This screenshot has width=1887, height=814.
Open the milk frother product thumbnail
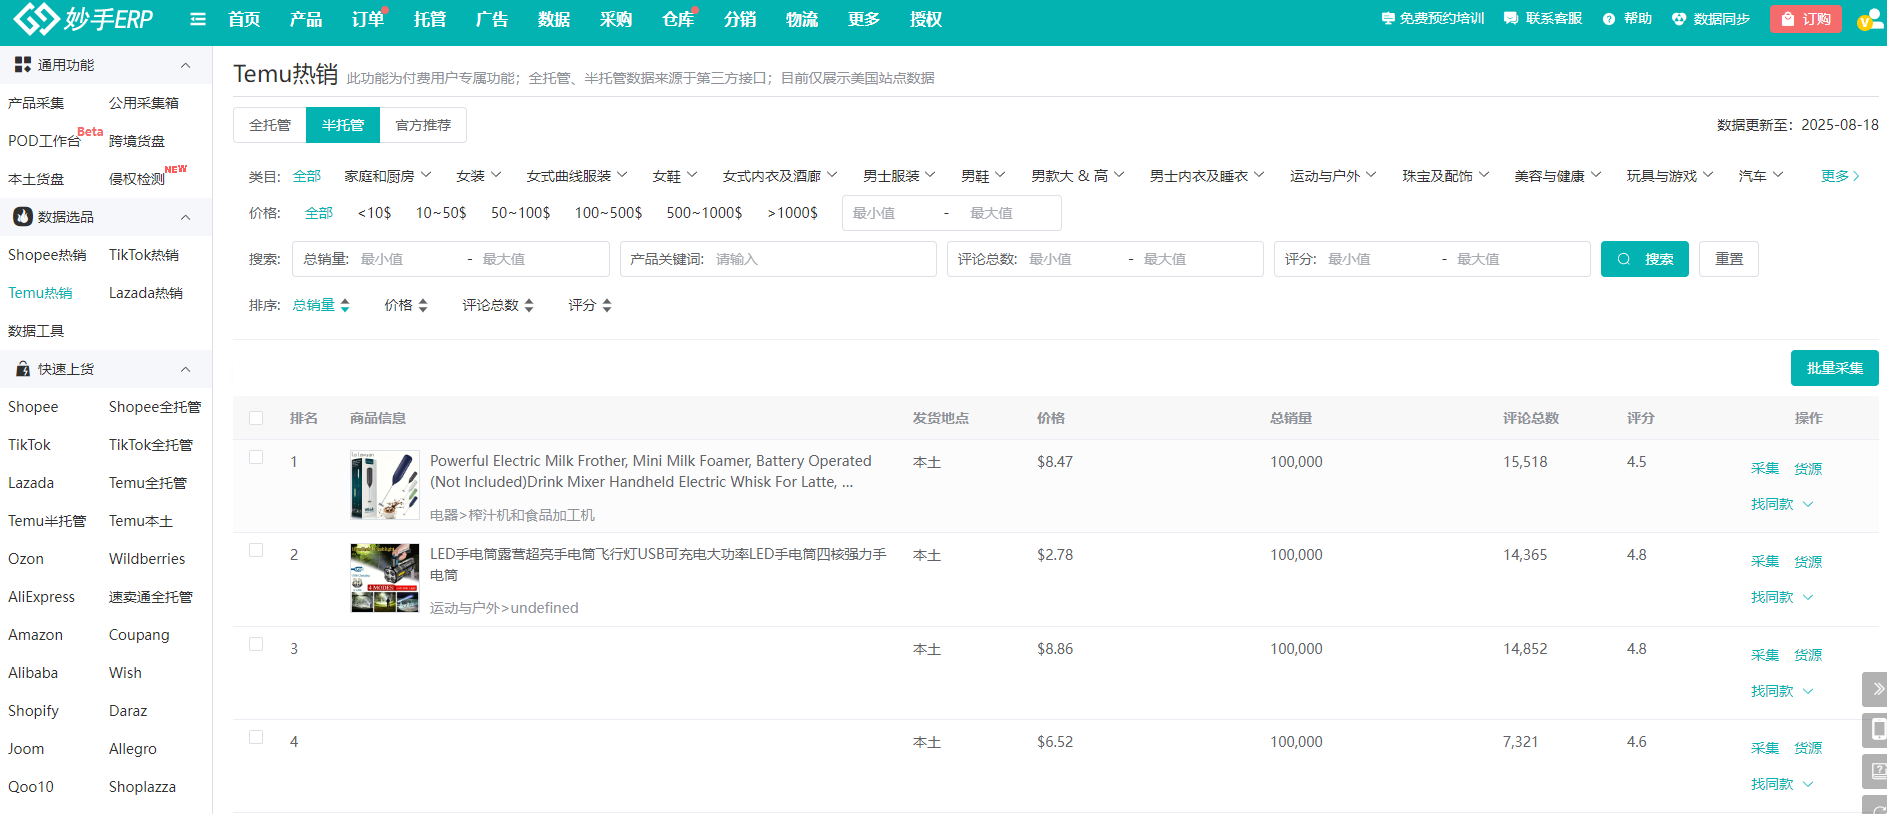[385, 485]
